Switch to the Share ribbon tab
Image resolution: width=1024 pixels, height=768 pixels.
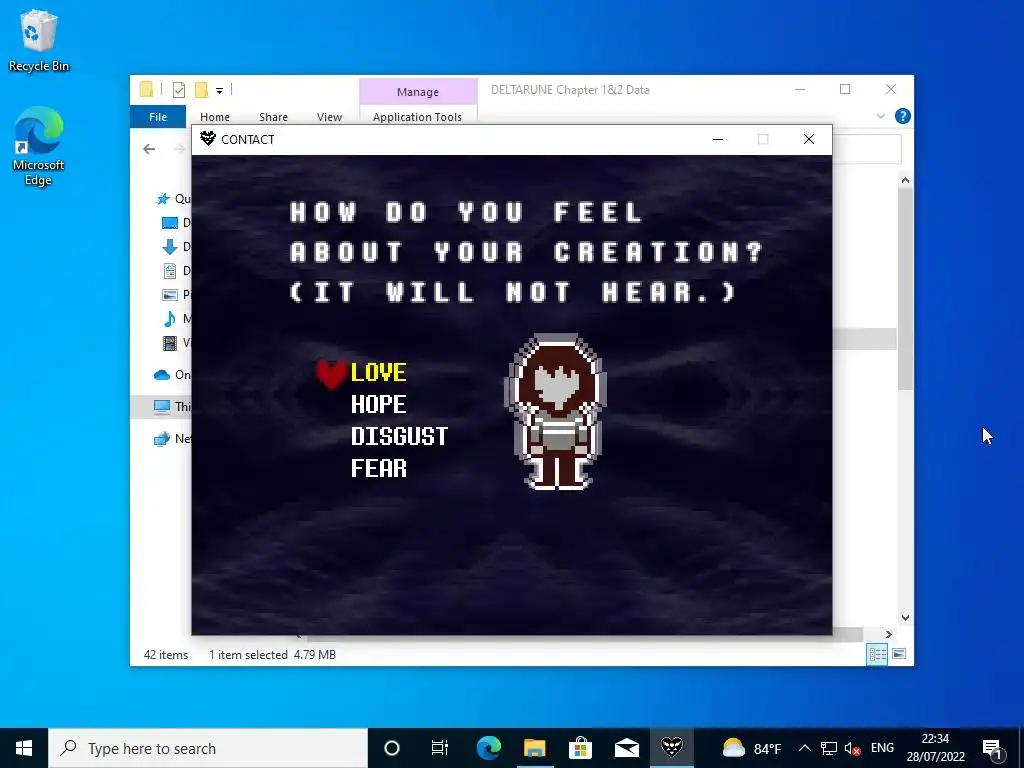point(273,117)
